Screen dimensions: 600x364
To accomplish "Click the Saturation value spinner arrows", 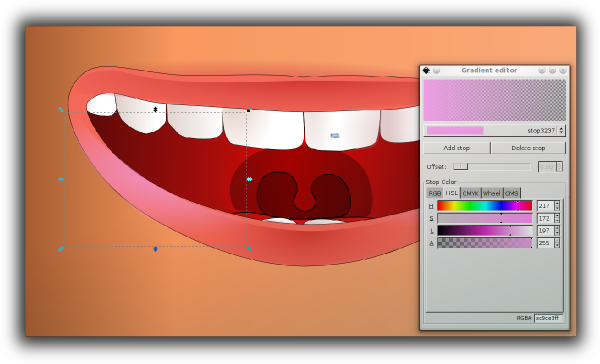I will 557,218.
